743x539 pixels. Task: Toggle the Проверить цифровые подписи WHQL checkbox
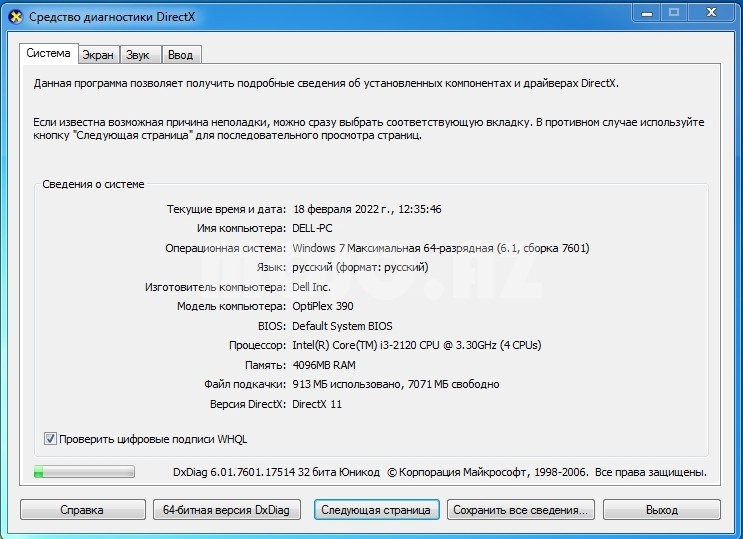51,439
